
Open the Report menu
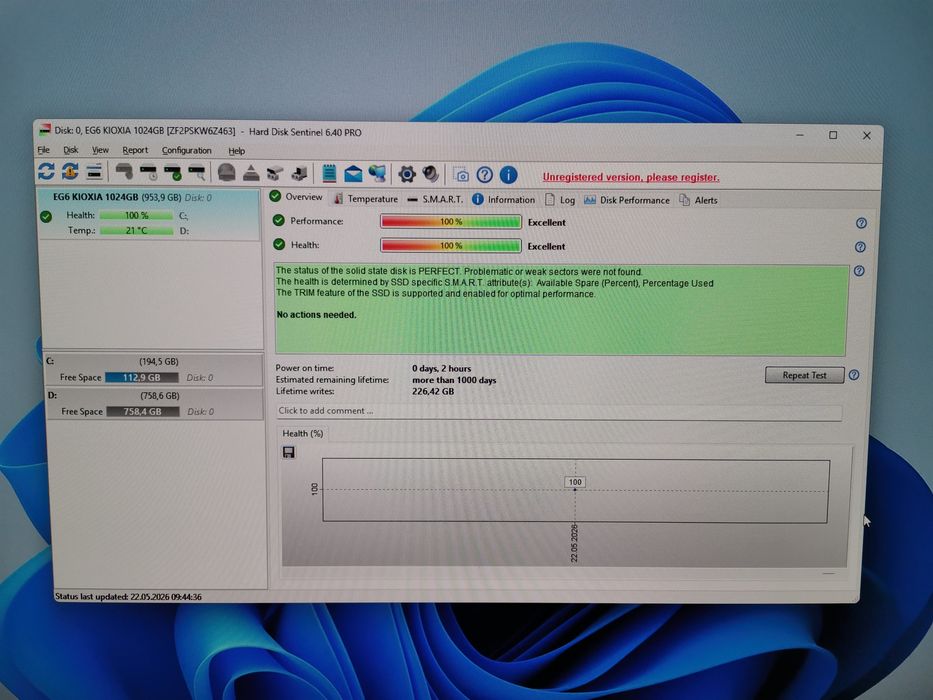pyautogui.click(x=135, y=150)
